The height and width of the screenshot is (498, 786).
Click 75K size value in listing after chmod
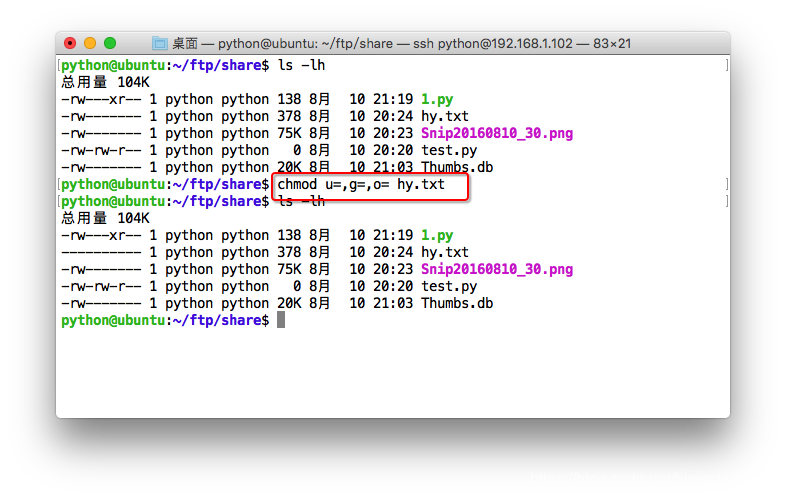coord(290,269)
